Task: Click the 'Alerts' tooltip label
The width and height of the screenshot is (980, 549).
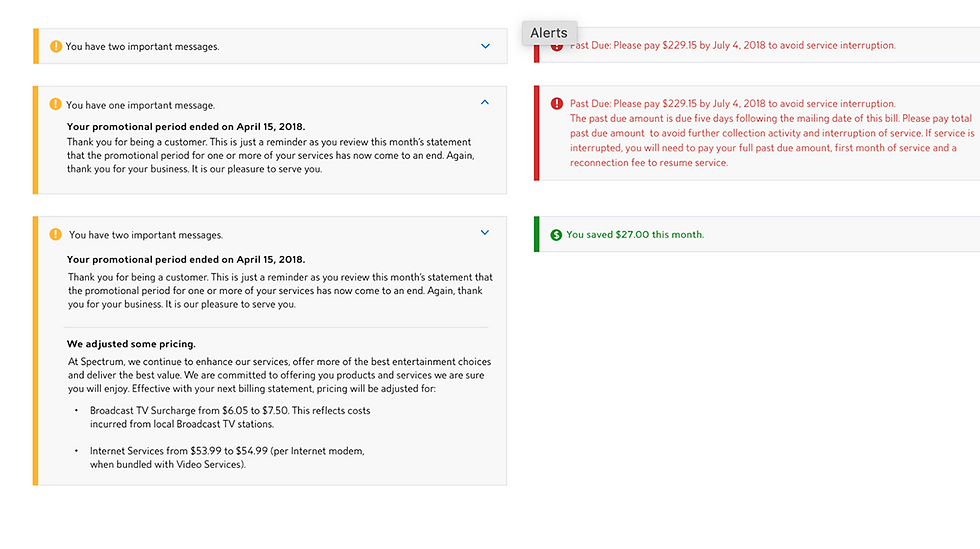Action: tap(549, 33)
